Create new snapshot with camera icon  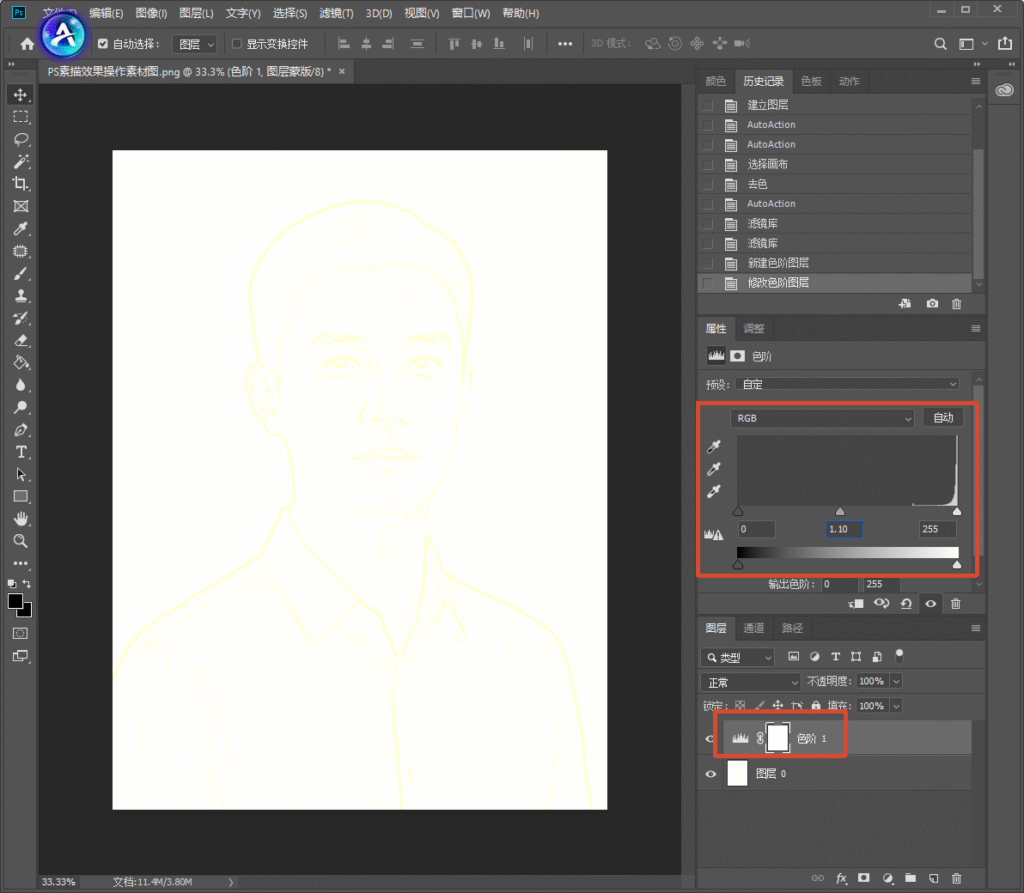[932, 304]
